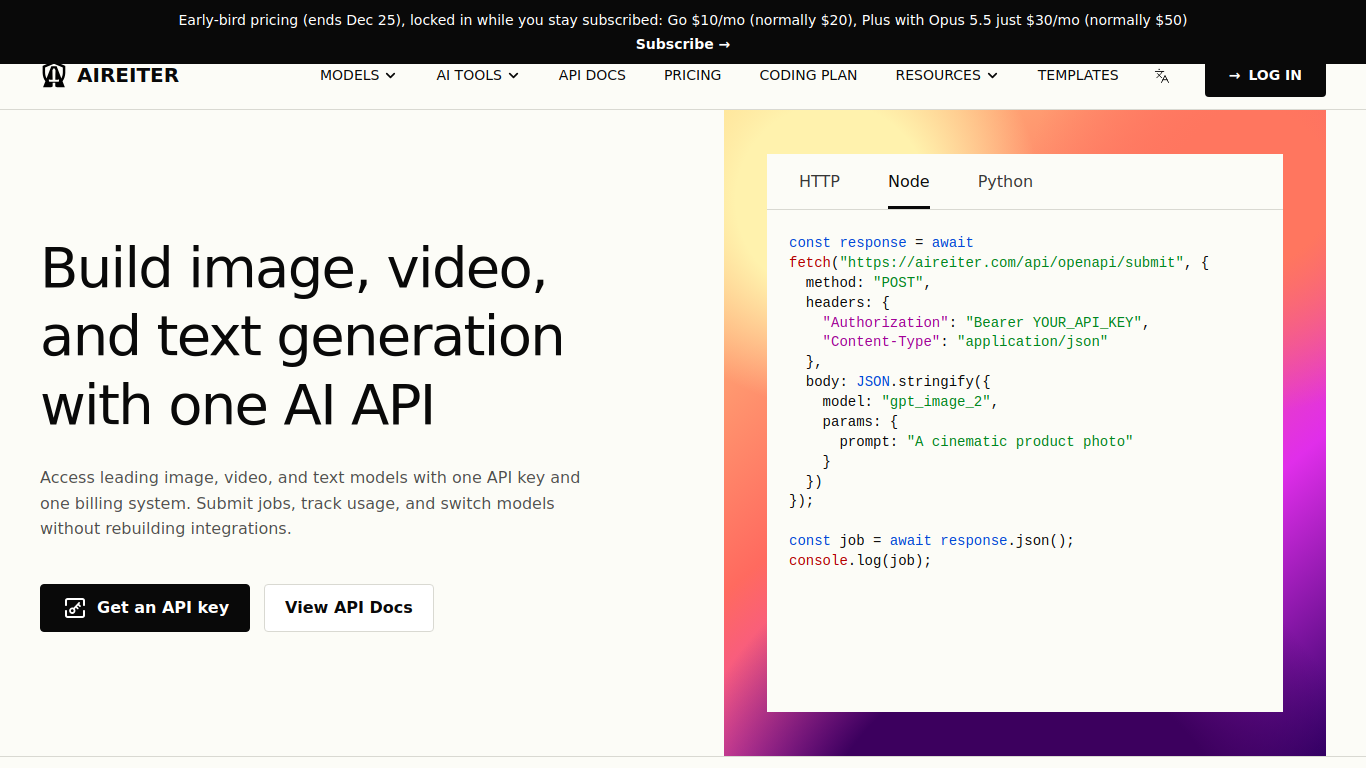
Task: Click the "Build image, video," headline
Action: 294,268
